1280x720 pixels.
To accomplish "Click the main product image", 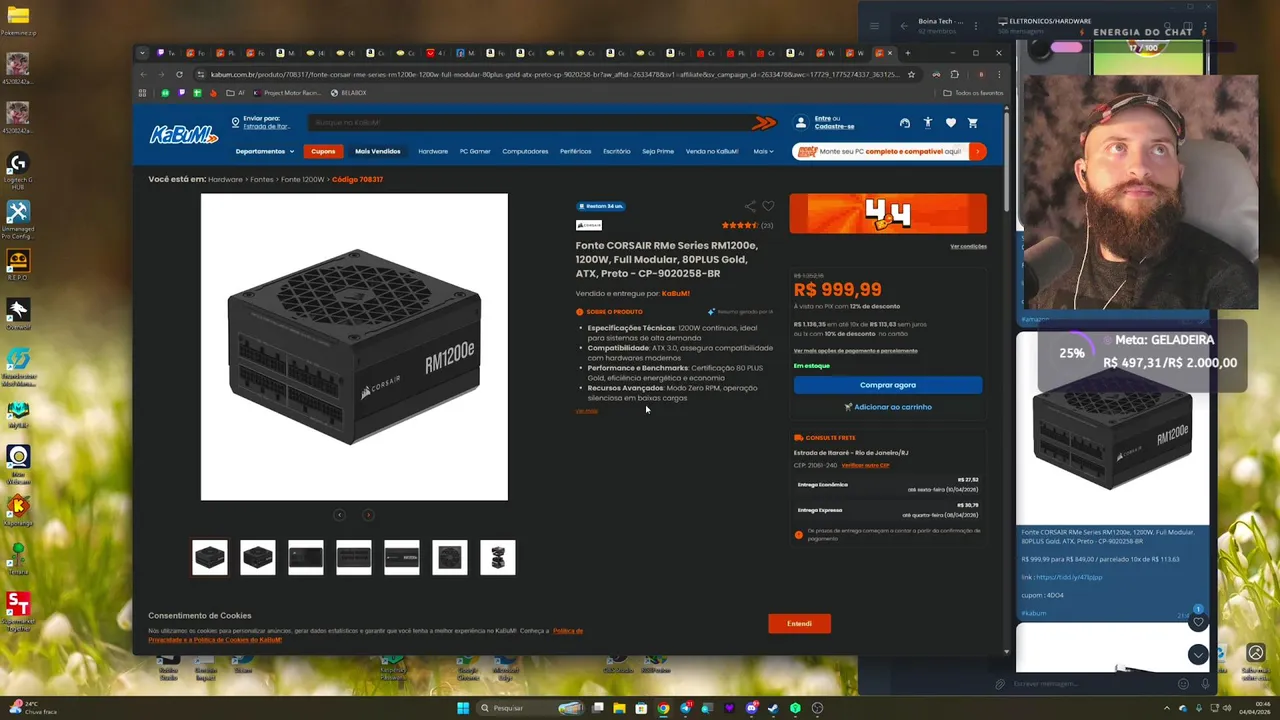I will (354, 347).
